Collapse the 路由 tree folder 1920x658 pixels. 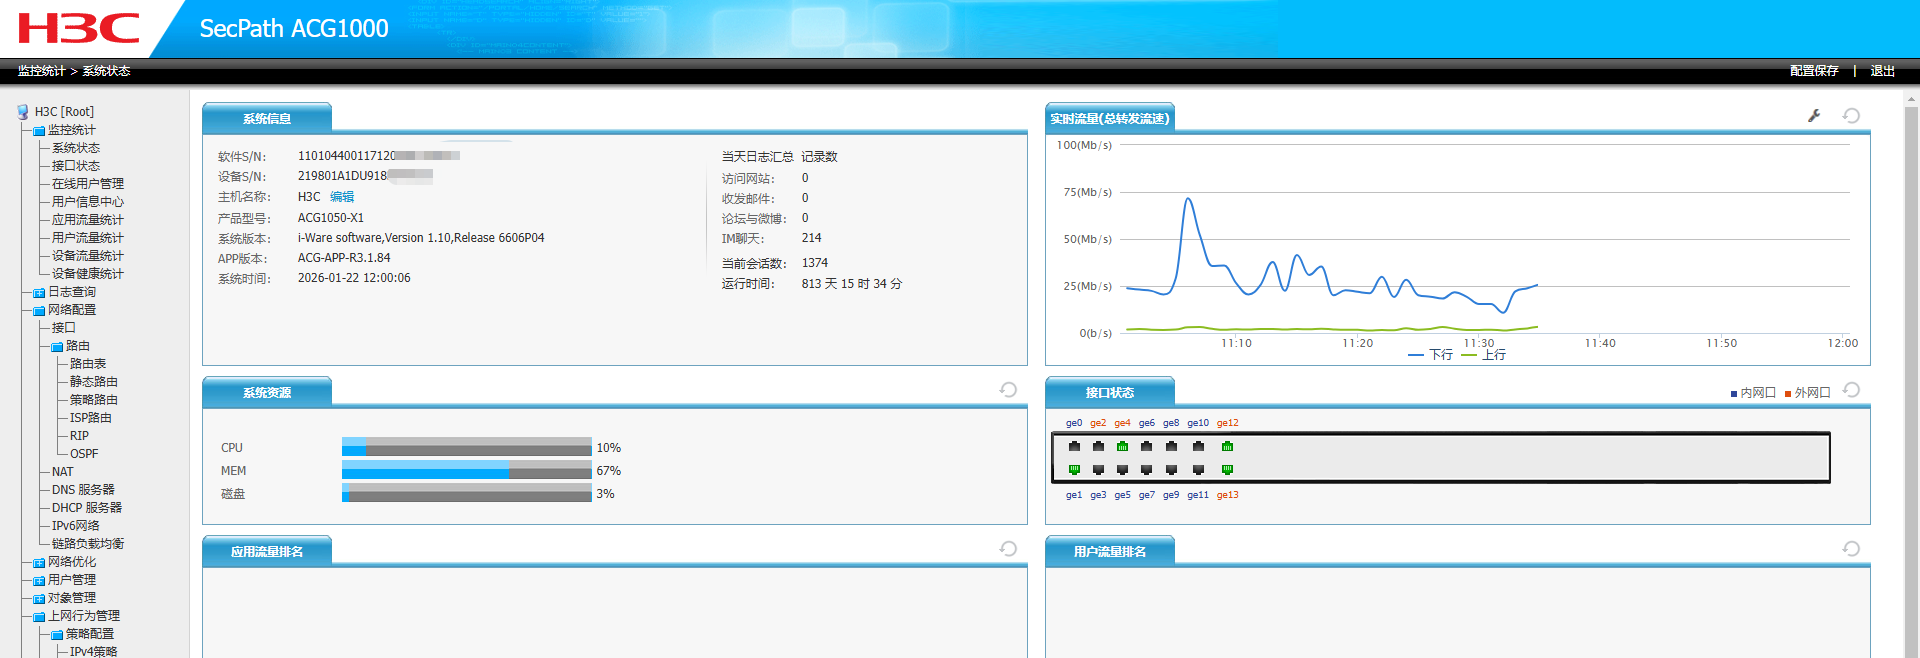[57, 347]
